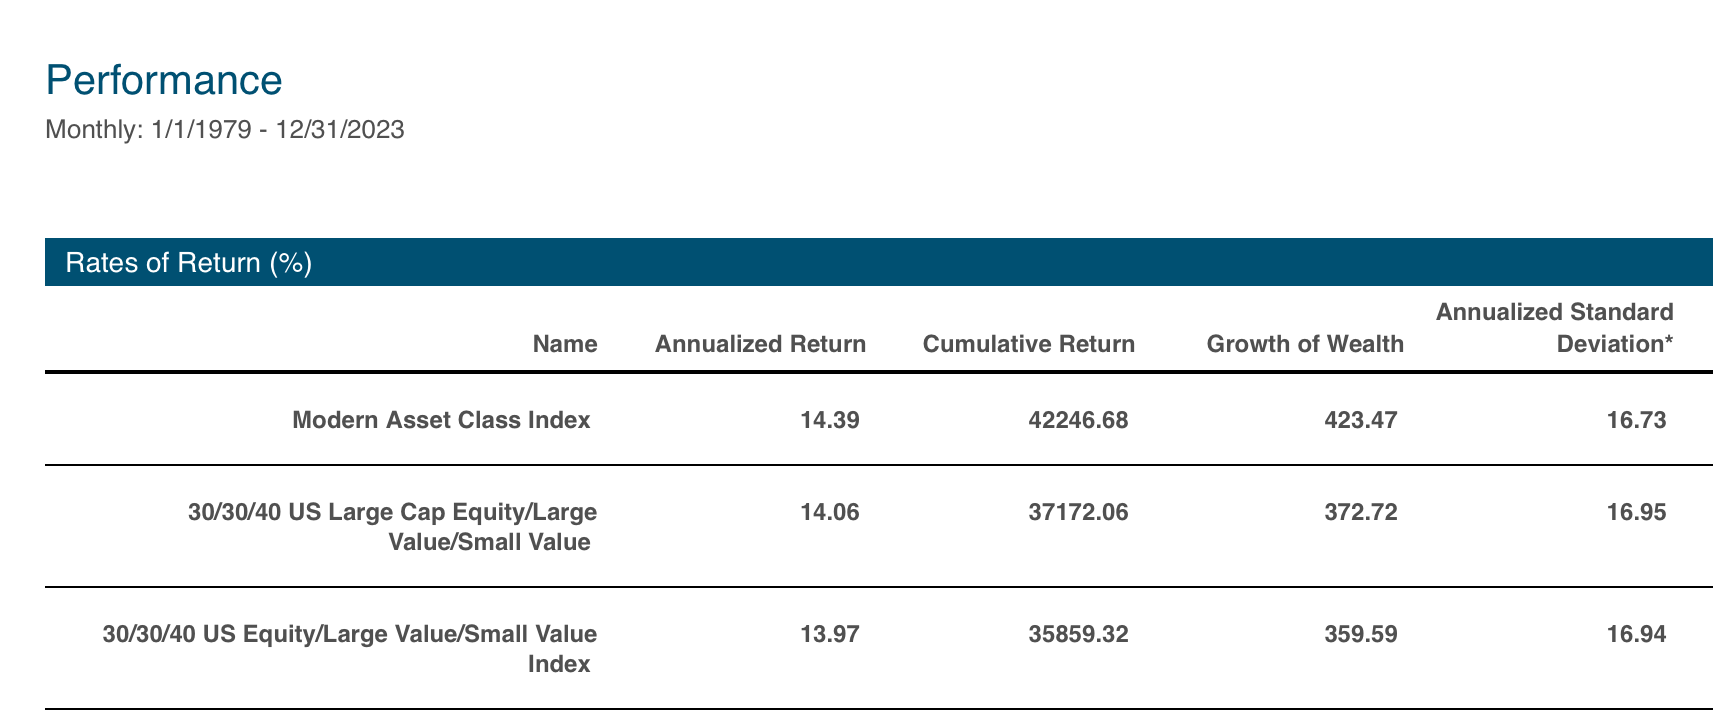The image size is (1713, 724).
Task: Select the US Large Cap Equity/Large Value row name
Action: [393, 527]
